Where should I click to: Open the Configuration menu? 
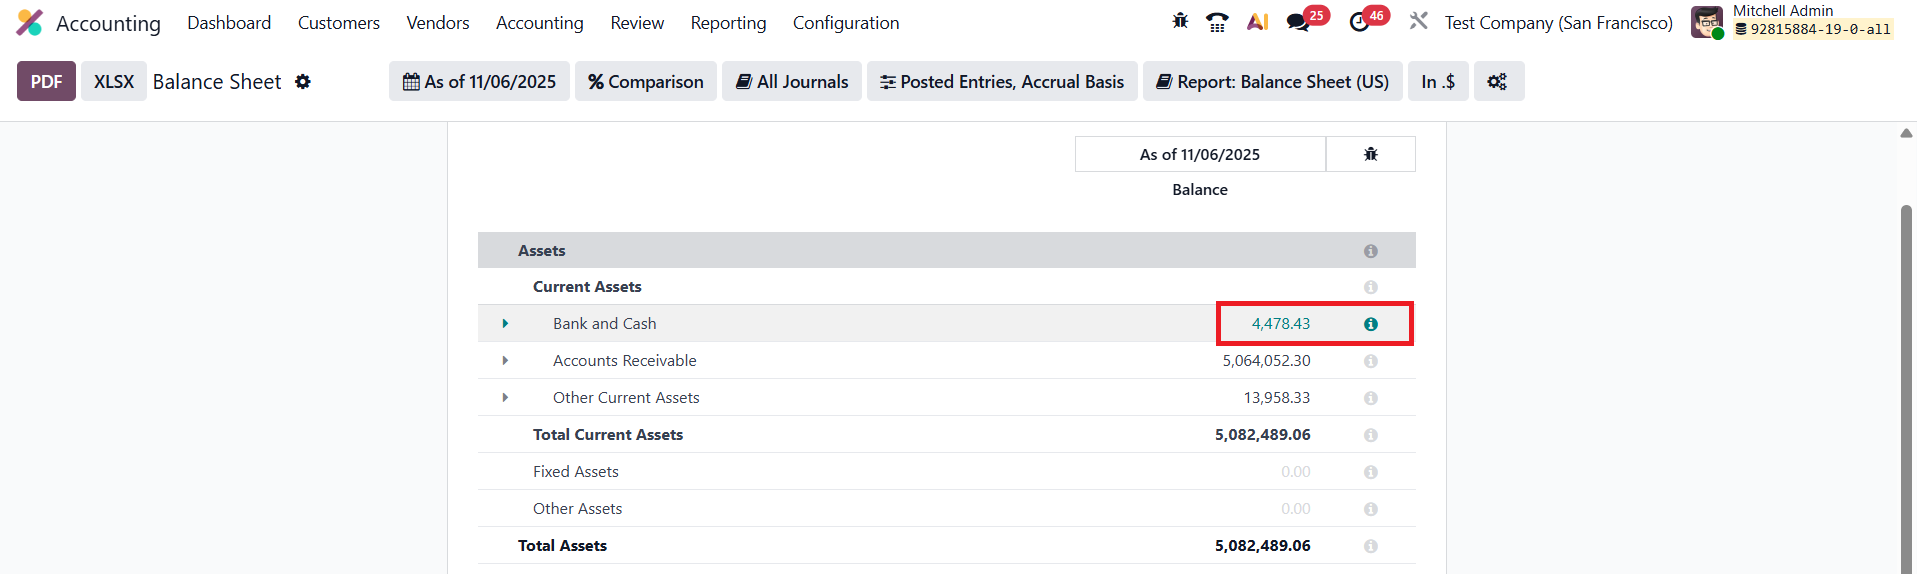click(845, 23)
